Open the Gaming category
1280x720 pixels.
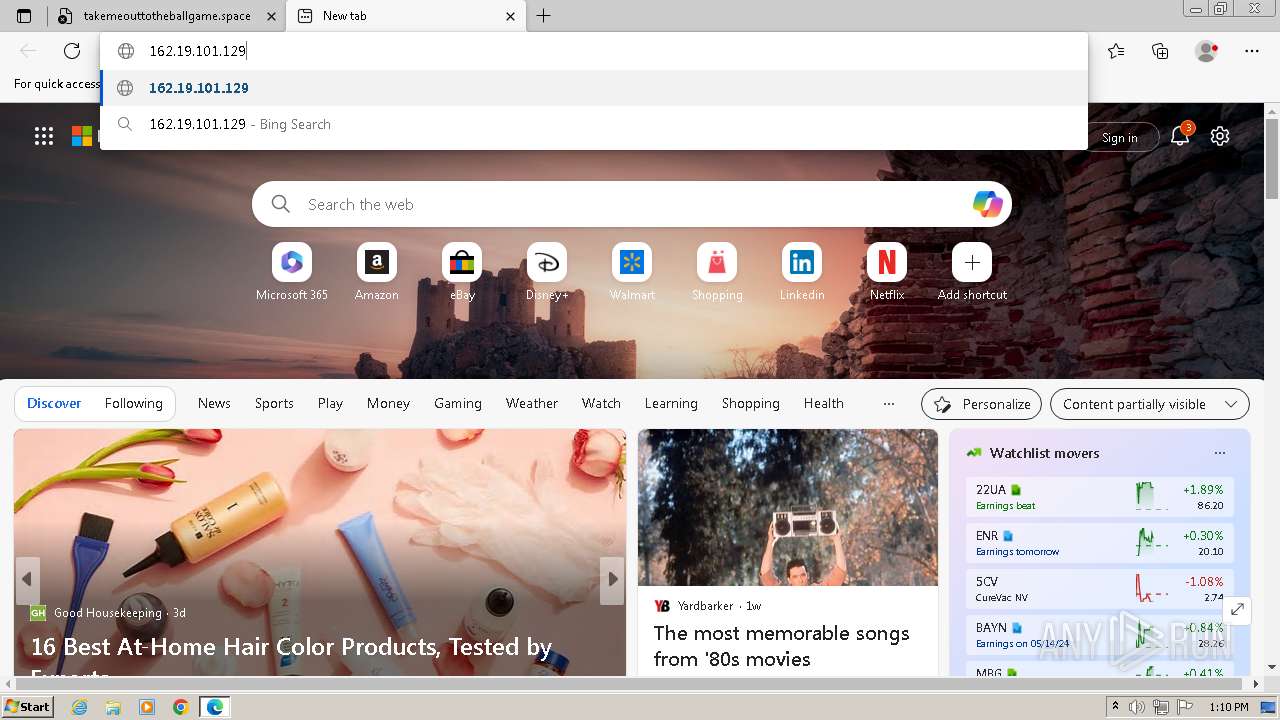[x=458, y=404]
